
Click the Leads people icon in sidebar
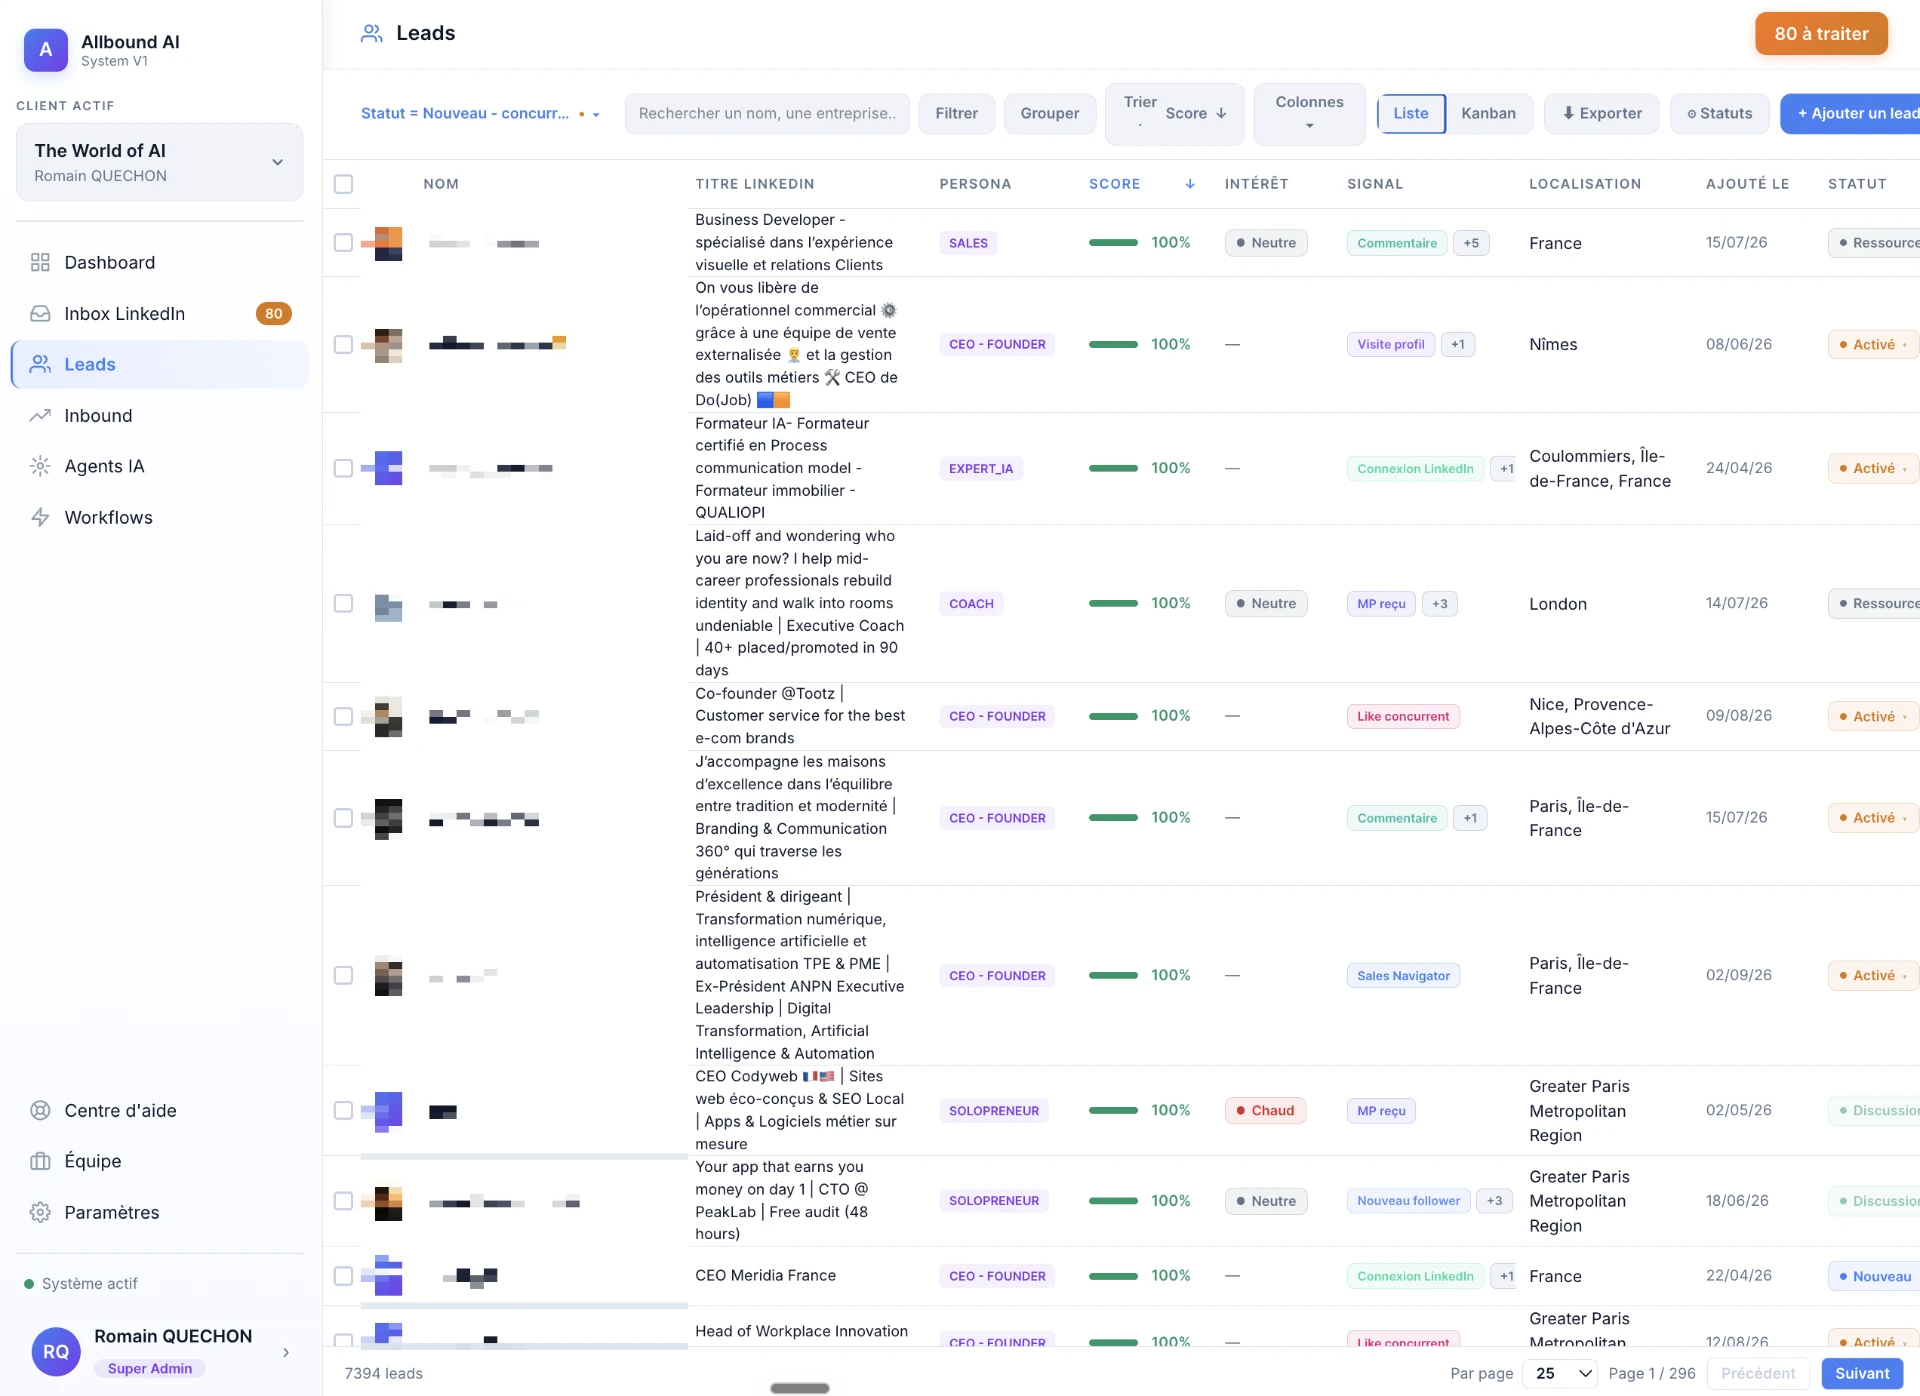coord(40,364)
